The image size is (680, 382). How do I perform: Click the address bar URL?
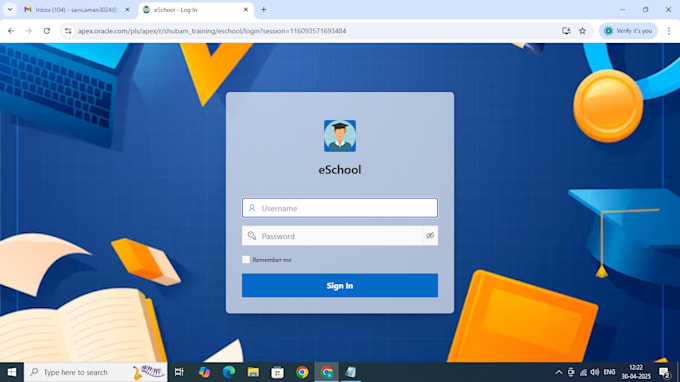pos(212,31)
